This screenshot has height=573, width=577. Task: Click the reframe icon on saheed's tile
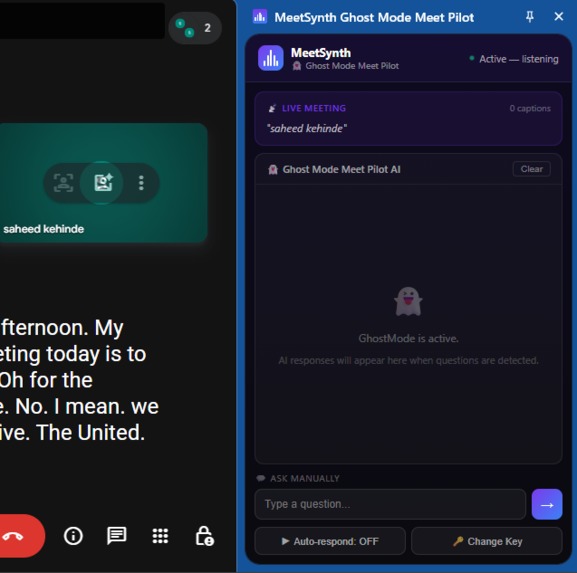64,183
